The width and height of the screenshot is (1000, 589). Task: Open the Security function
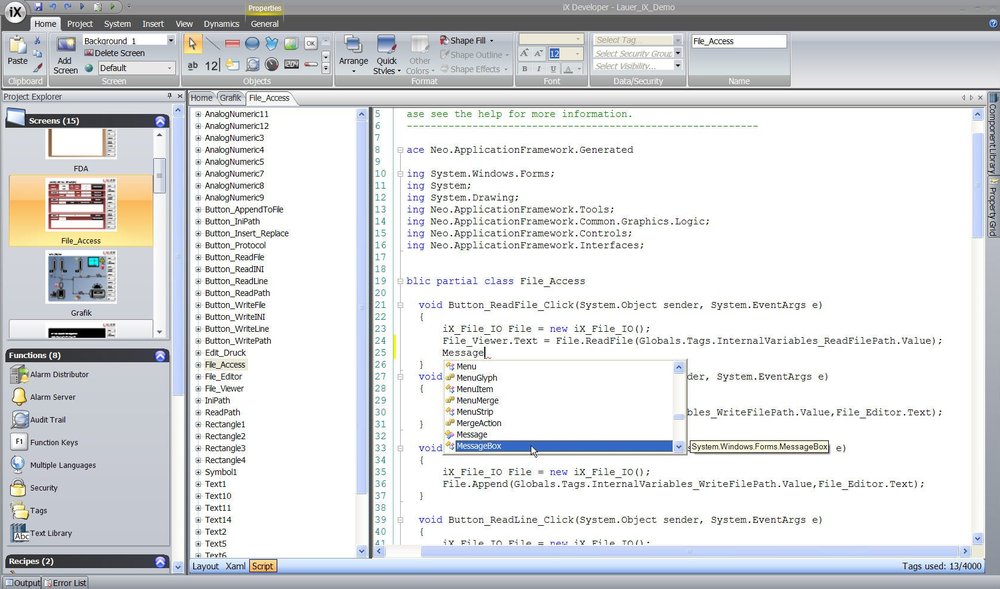tap(43, 488)
